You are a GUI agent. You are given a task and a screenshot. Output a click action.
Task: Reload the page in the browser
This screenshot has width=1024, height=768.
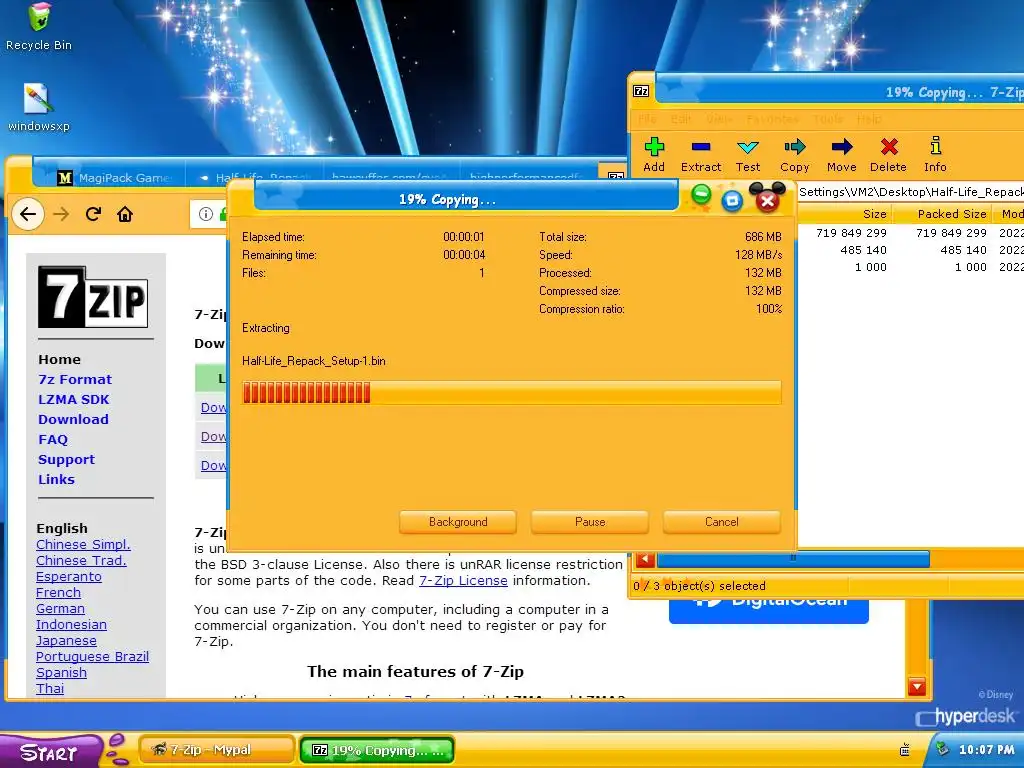93,214
